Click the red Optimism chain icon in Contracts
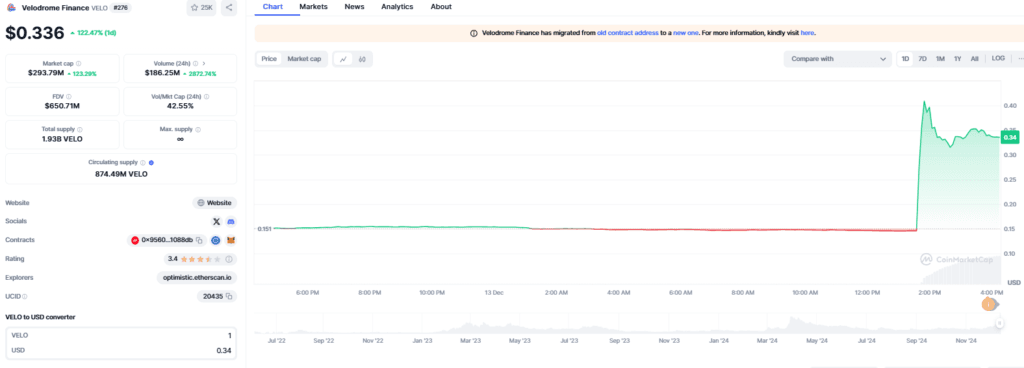This screenshot has height=368, width=1024. (x=136, y=240)
